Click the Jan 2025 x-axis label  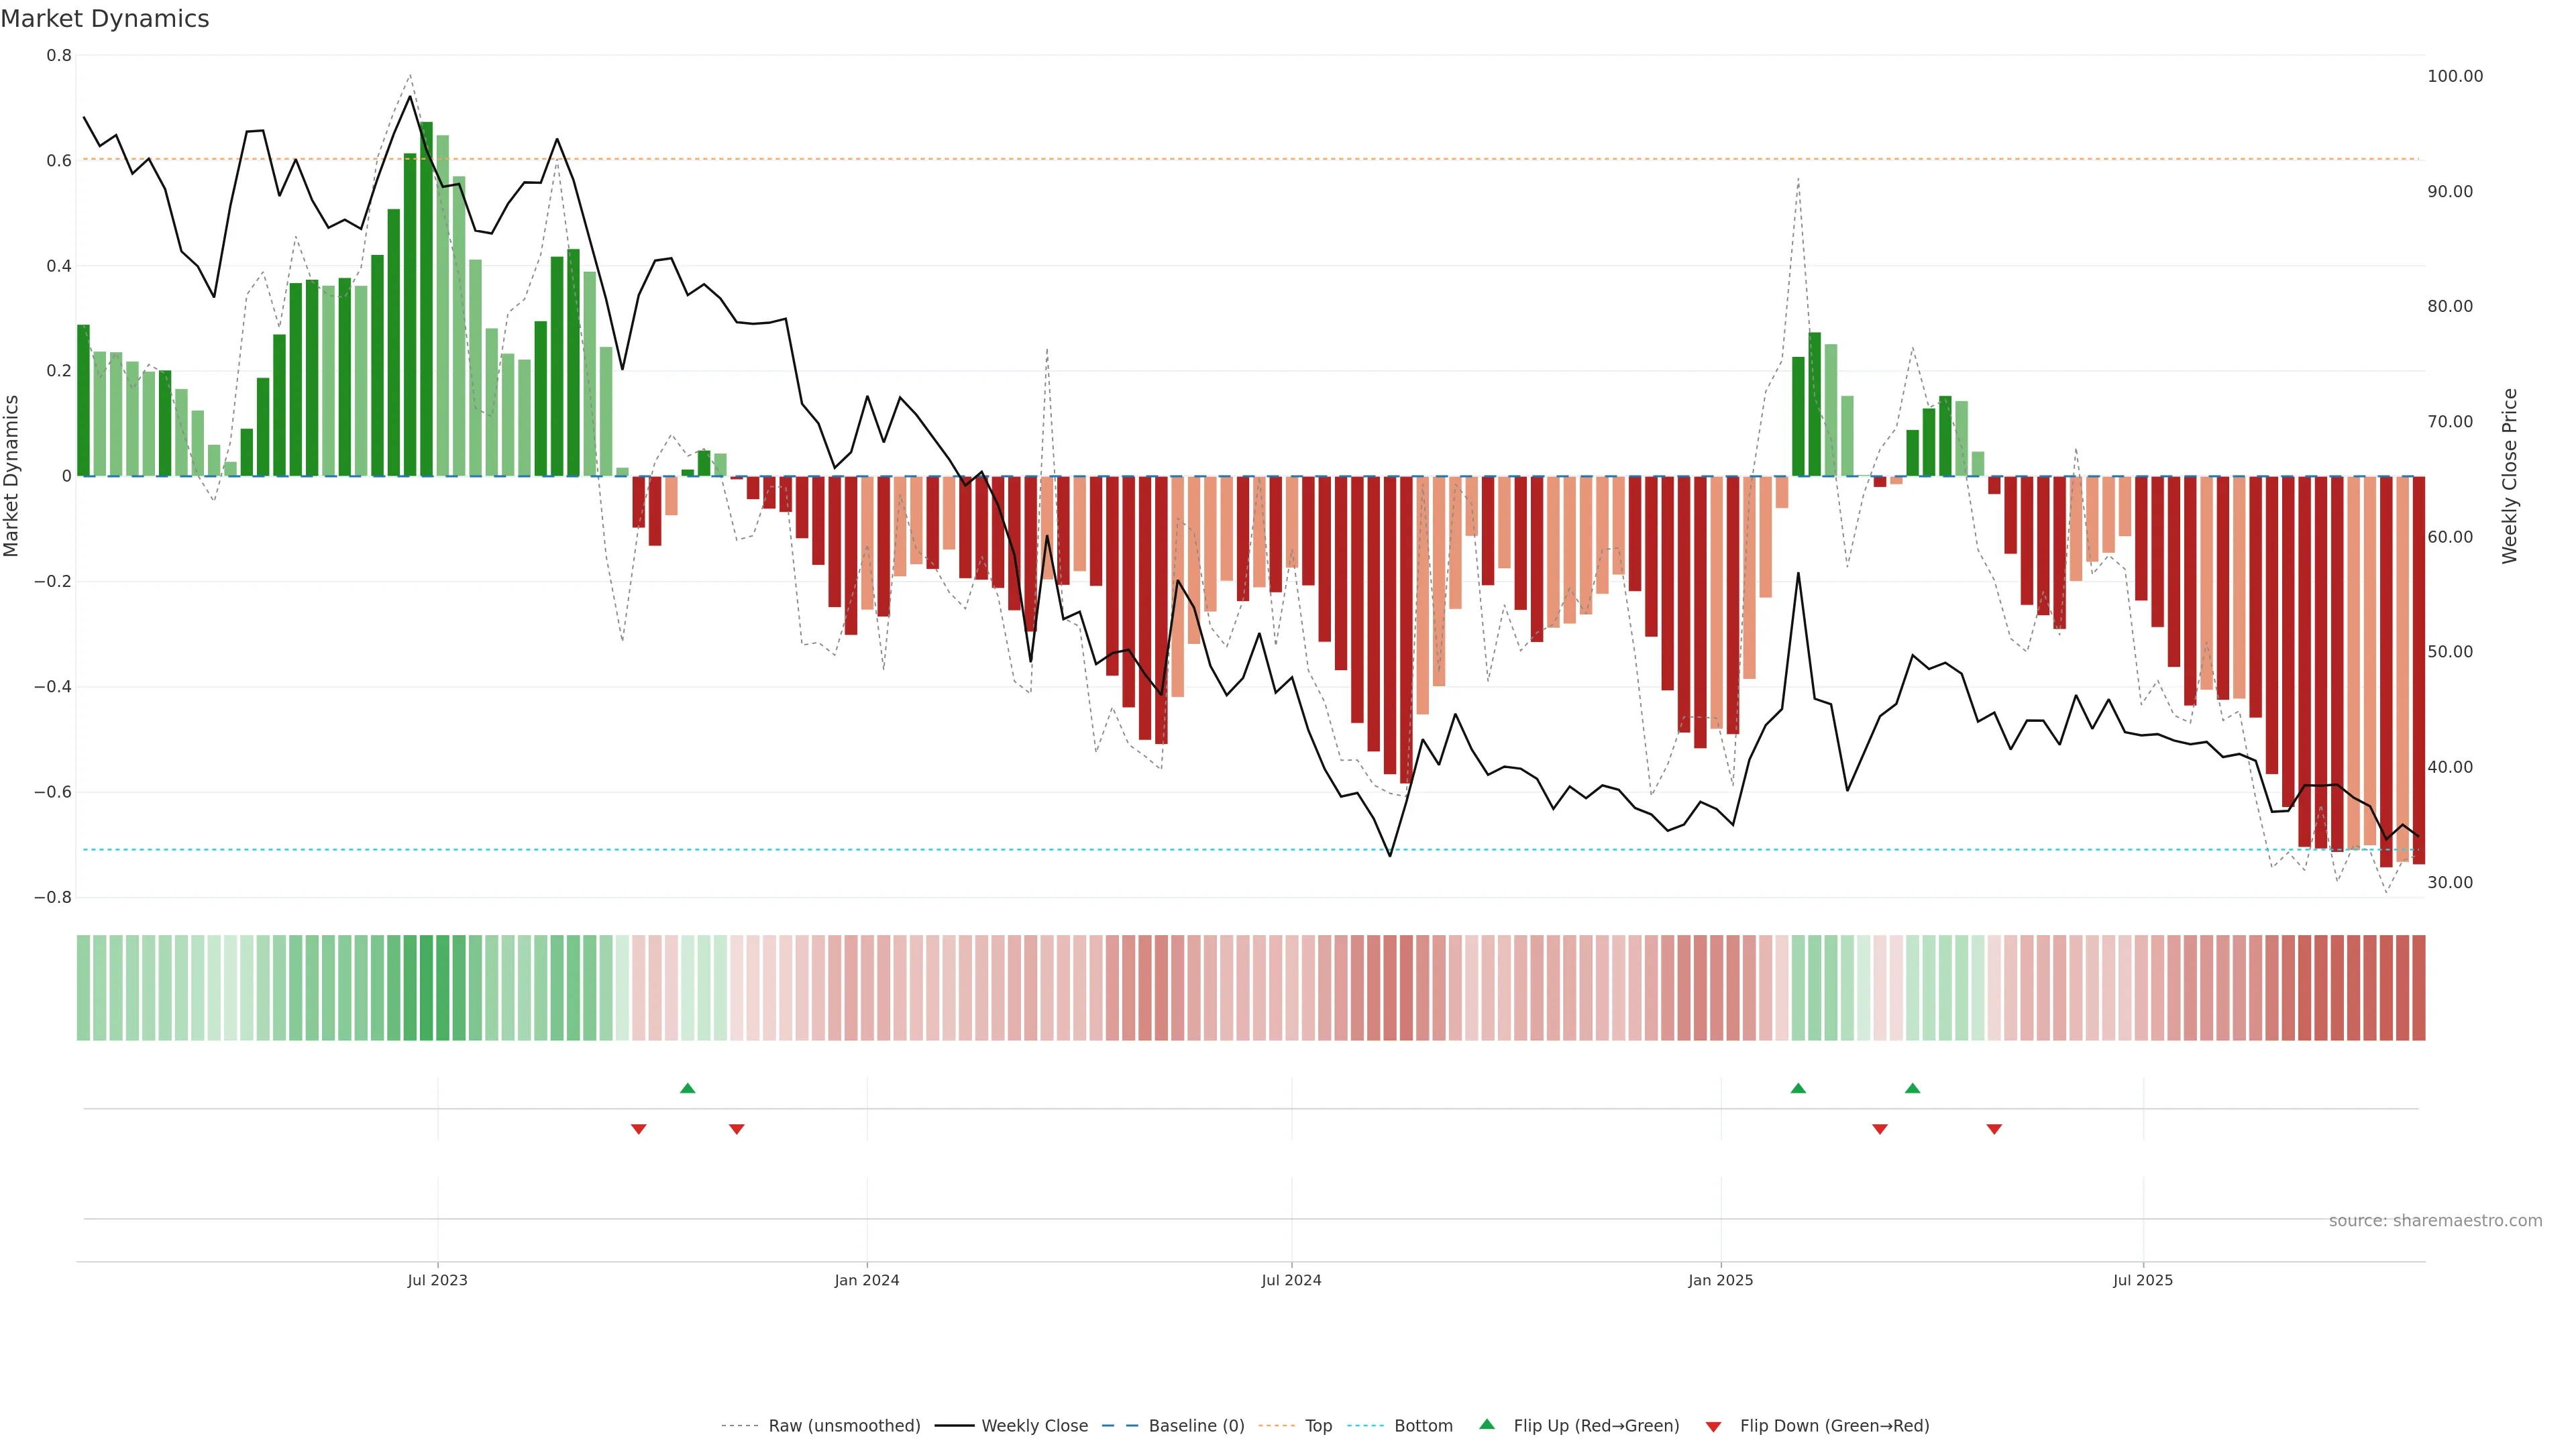coord(1720,1280)
